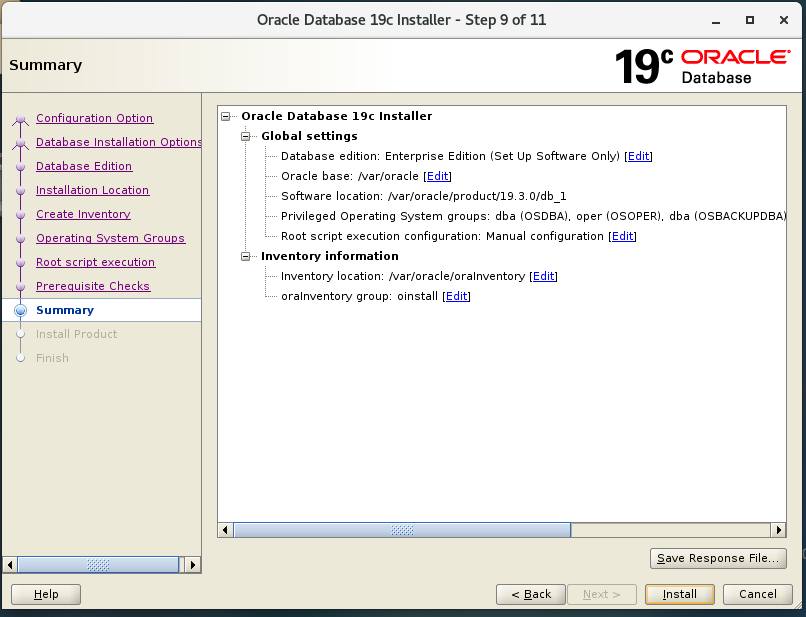This screenshot has height=617, width=806.
Task: Click the Database Edition step marker icon
Action: [x=20, y=166]
